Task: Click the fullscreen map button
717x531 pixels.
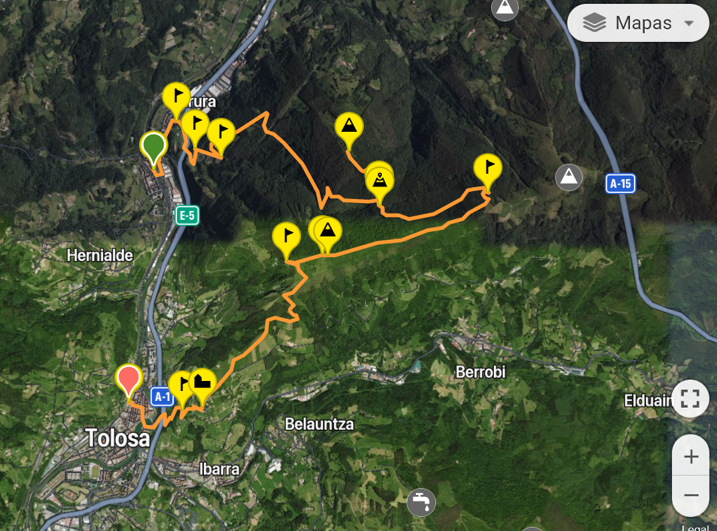Action: [690, 398]
